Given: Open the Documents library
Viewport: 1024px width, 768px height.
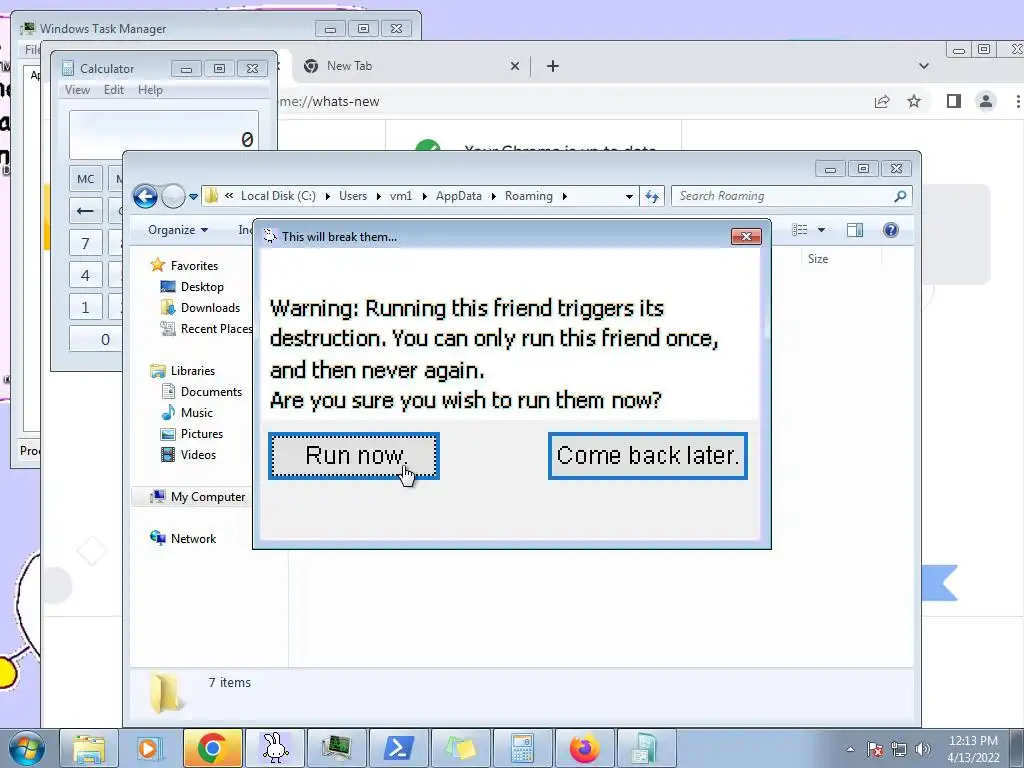Looking at the screenshot, I should click(x=211, y=392).
